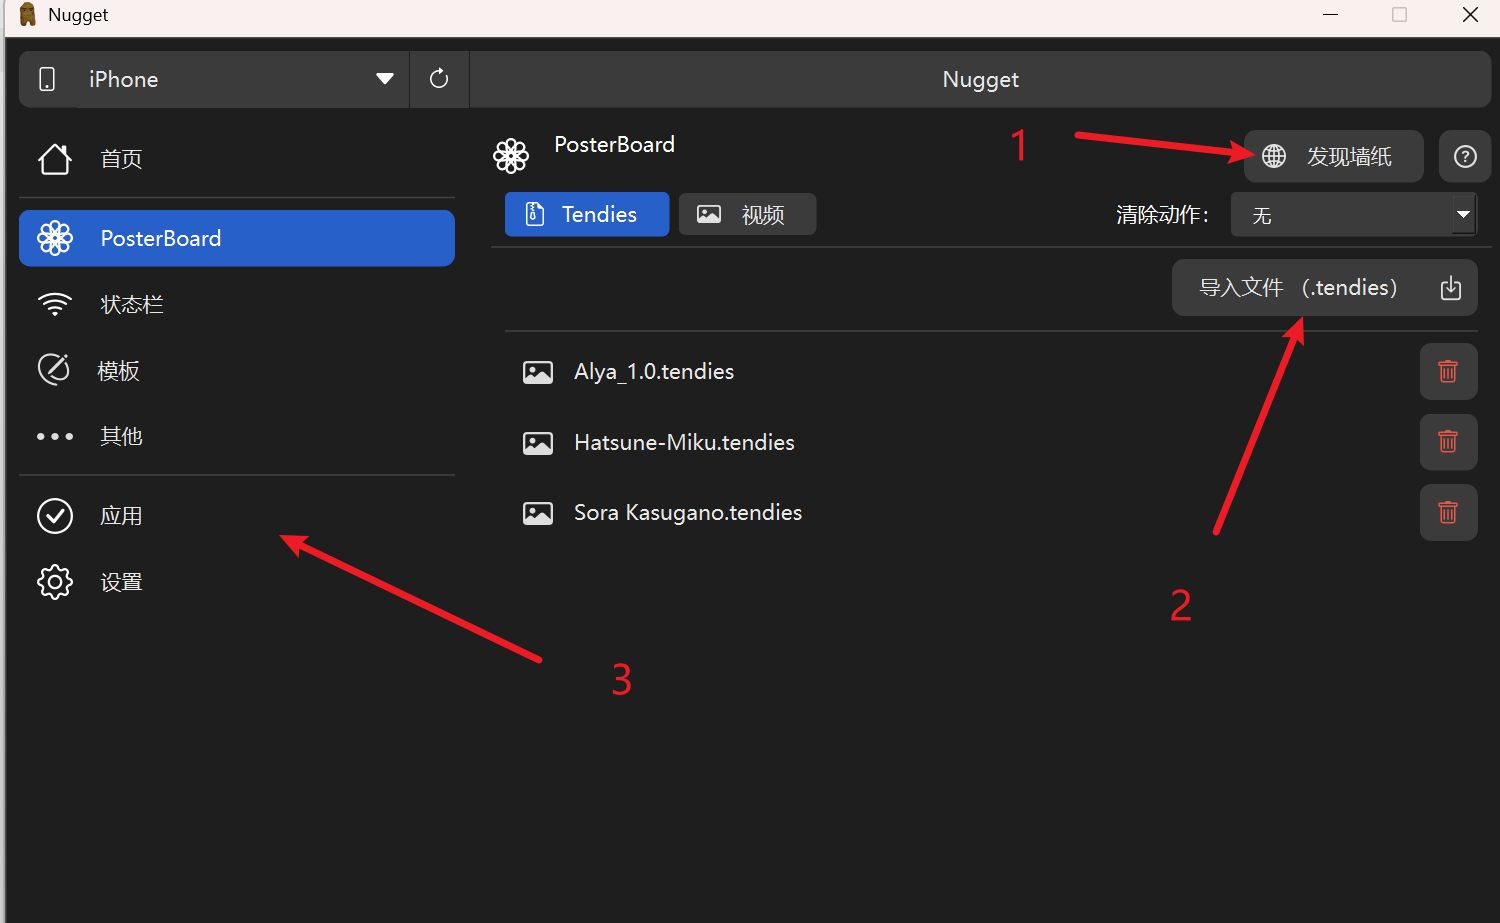The image size is (1500, 923).
Task: Switch to the 视频 tab
Action: (747, 214)
